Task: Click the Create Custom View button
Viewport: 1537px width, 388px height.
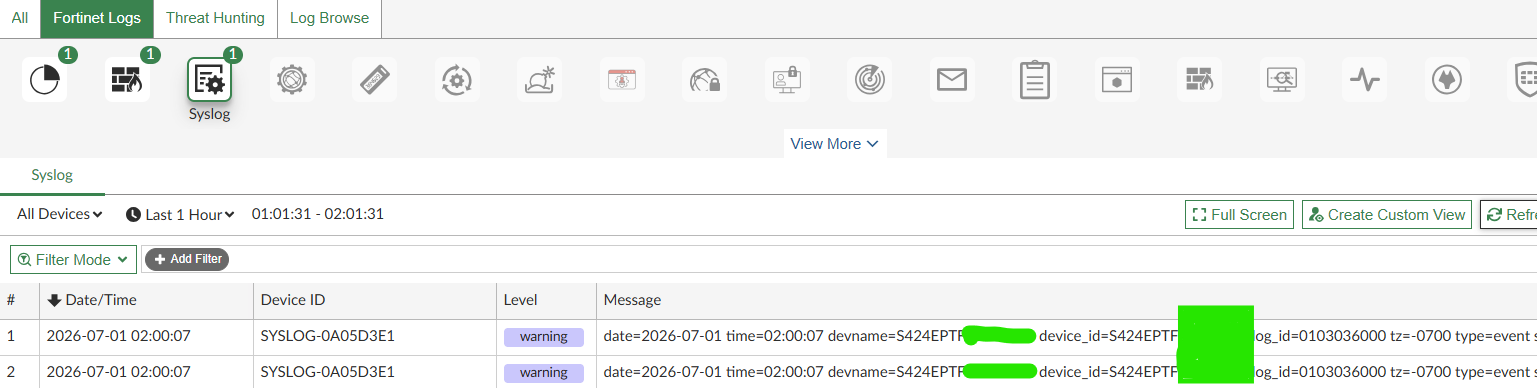Action: [1387, 215]
